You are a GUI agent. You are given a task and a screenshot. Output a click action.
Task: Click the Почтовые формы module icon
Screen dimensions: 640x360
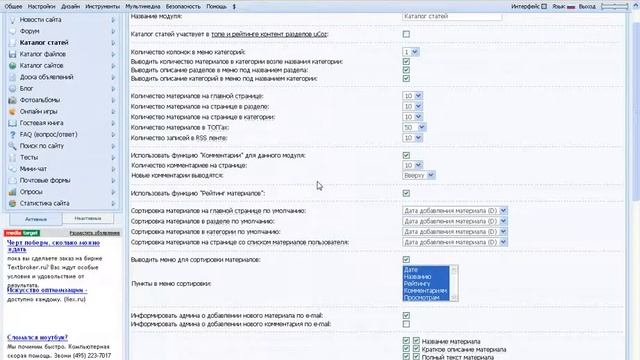point(13,180)
